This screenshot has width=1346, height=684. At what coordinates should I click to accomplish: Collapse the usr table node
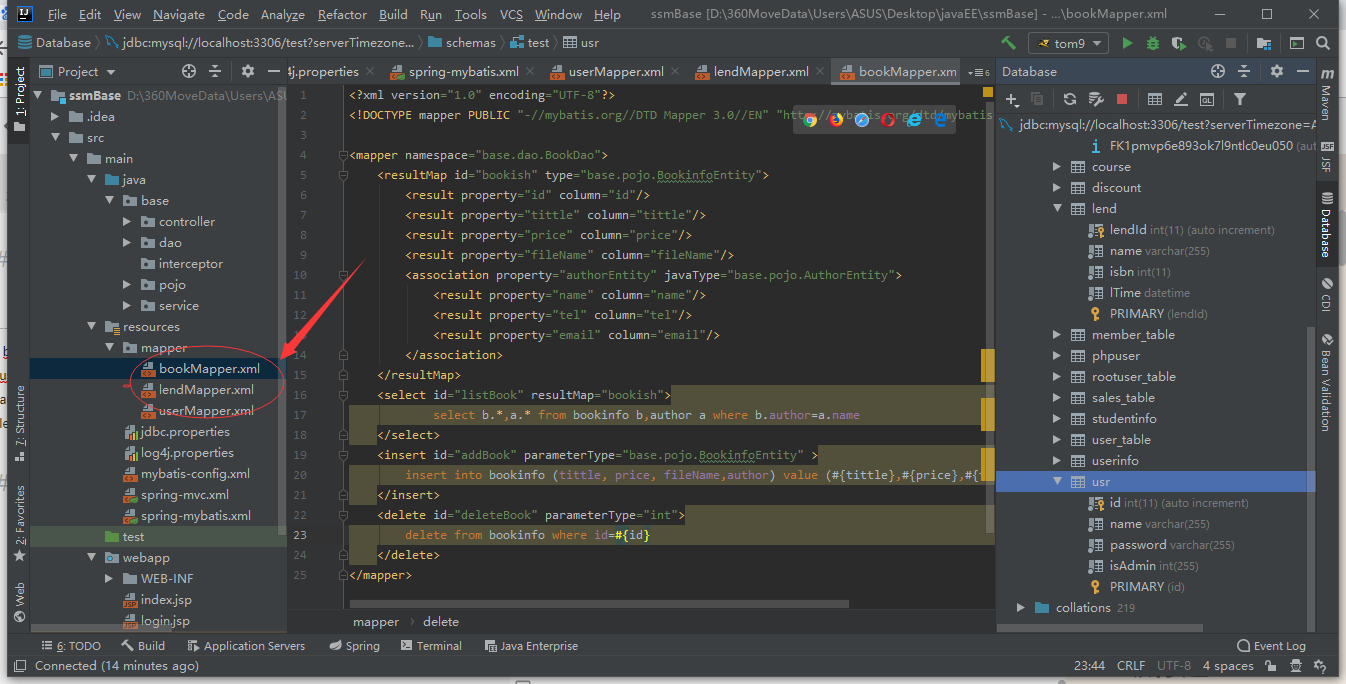pyautogui.click(x=1057, y=482)
